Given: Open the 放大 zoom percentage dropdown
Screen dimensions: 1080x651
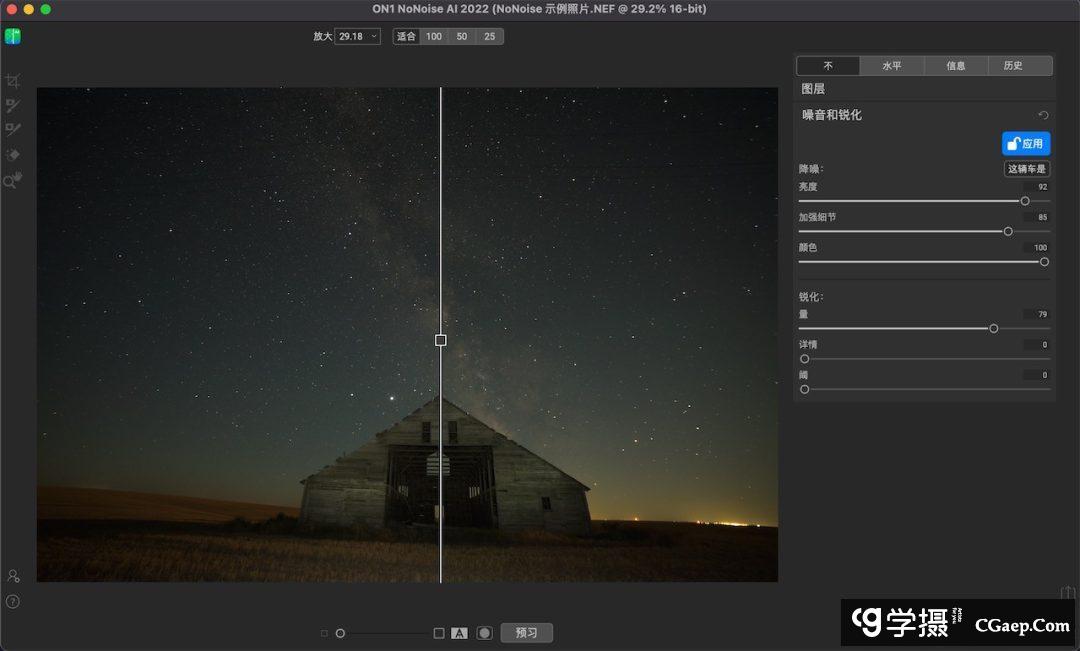Looking at the screenshot, I should [x=358, y=36].
